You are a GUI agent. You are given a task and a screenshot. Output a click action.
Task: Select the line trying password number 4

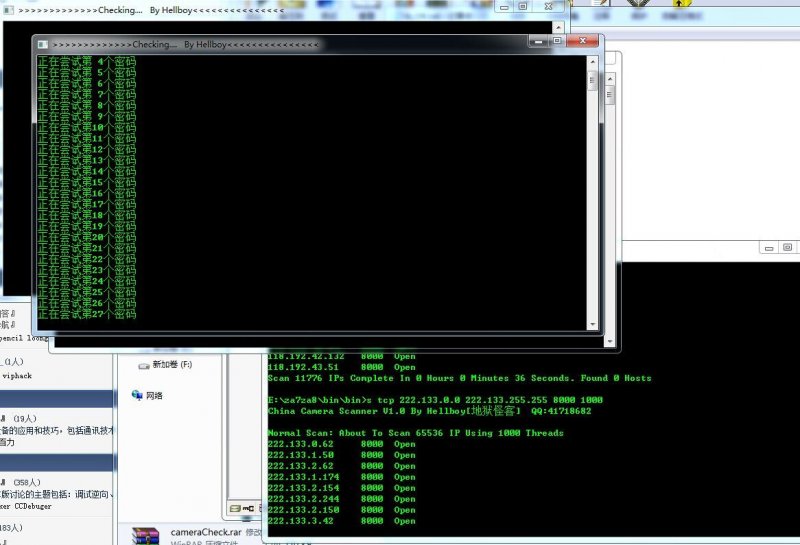click(87, 62)
